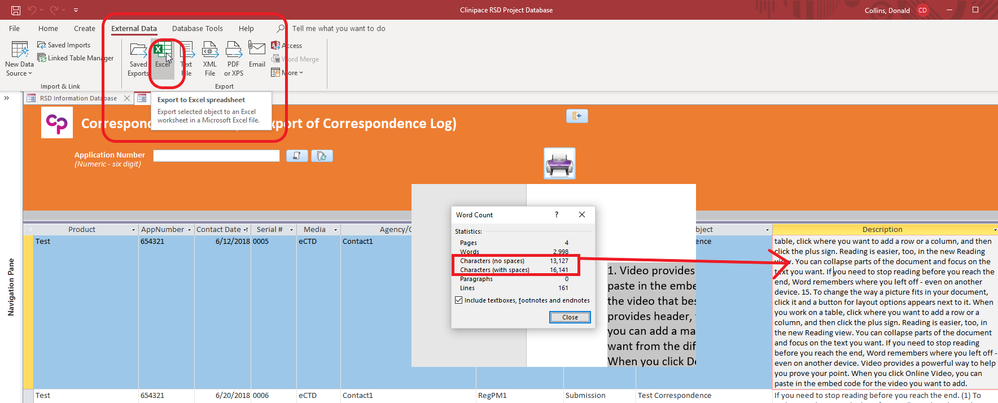Image resolution: width=998 pixels, height=403 pixels.
Task: Click the Redo arrow in title bar
Action: pyautogui.click(x=55, y=10)
